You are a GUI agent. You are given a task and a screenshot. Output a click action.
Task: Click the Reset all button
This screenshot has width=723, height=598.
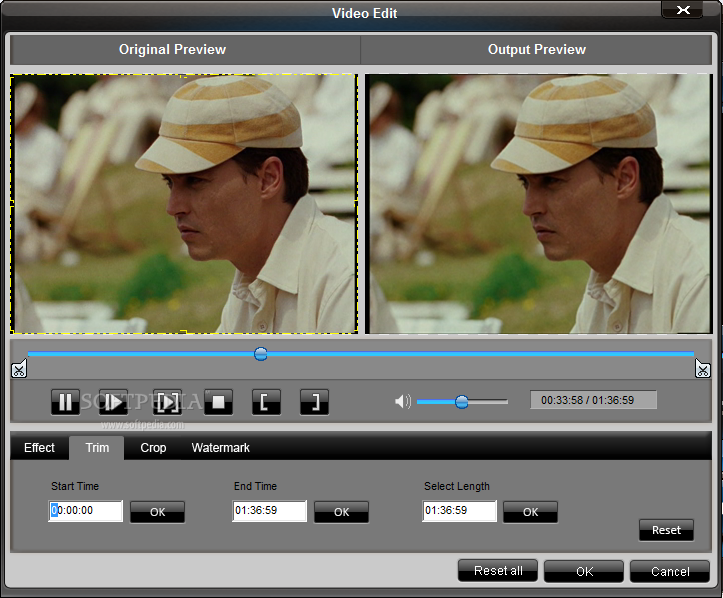click(x=498, y=571)
